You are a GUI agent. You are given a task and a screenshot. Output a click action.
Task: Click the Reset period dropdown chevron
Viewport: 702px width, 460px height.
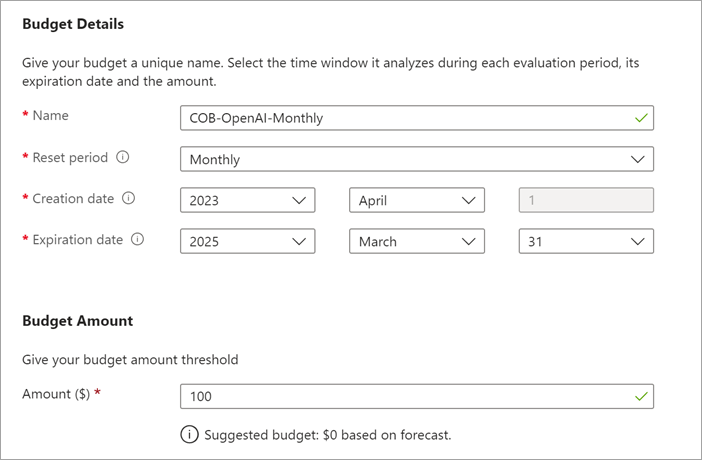pyautogui.click(x=638, y=159)
